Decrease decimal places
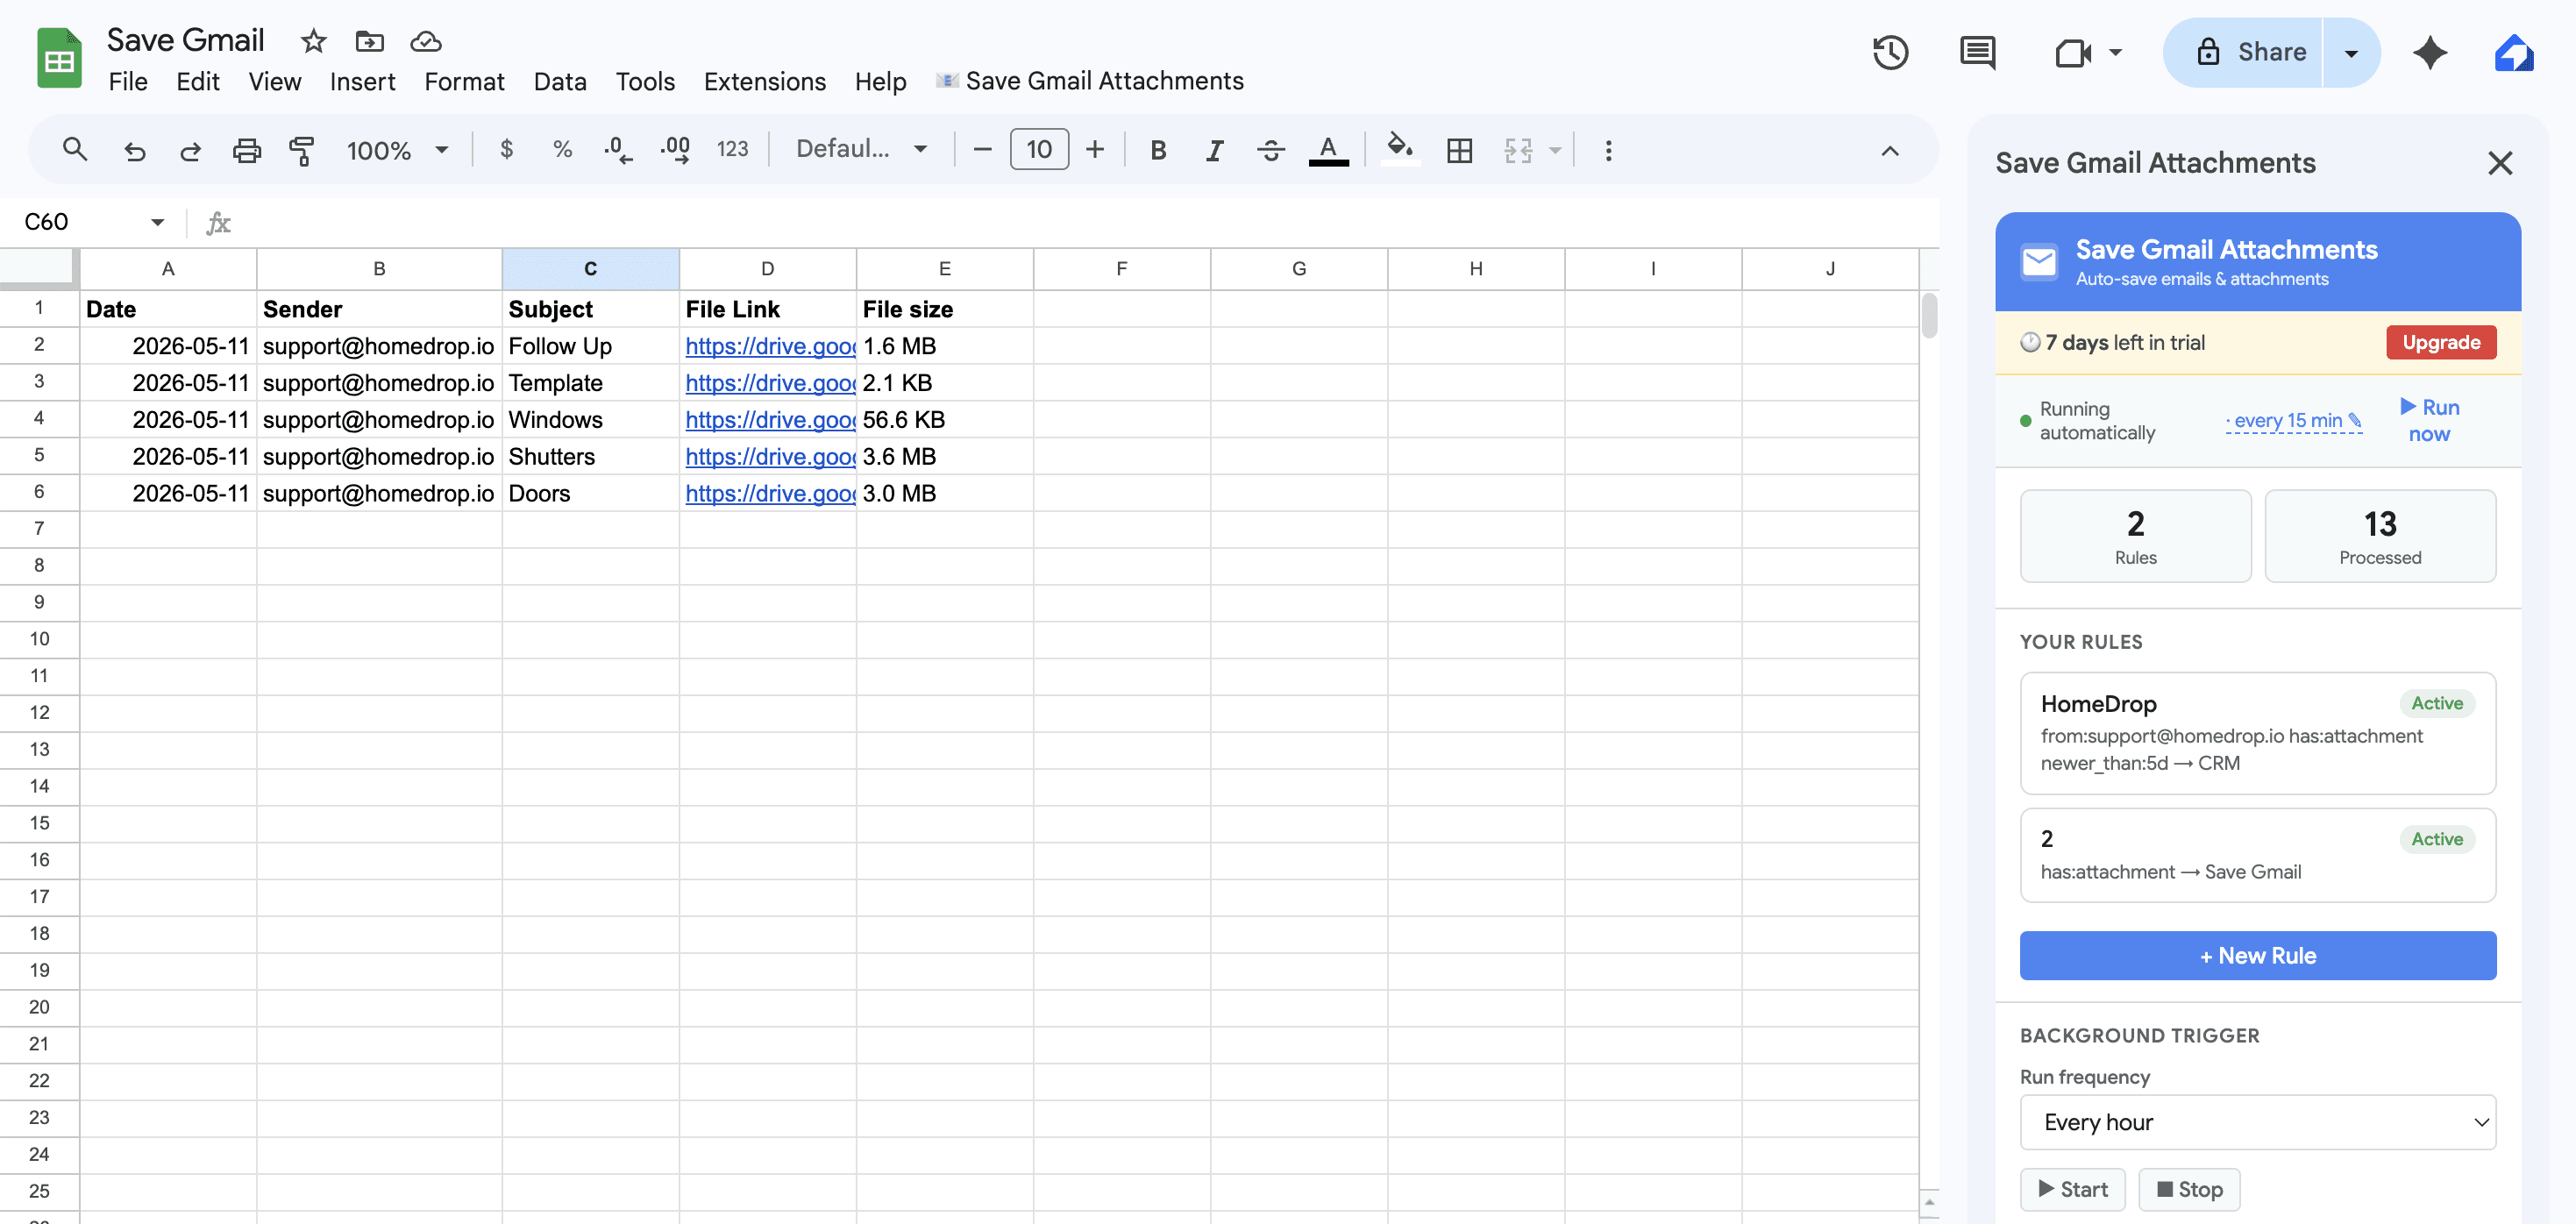 click(x=618, y=150)
